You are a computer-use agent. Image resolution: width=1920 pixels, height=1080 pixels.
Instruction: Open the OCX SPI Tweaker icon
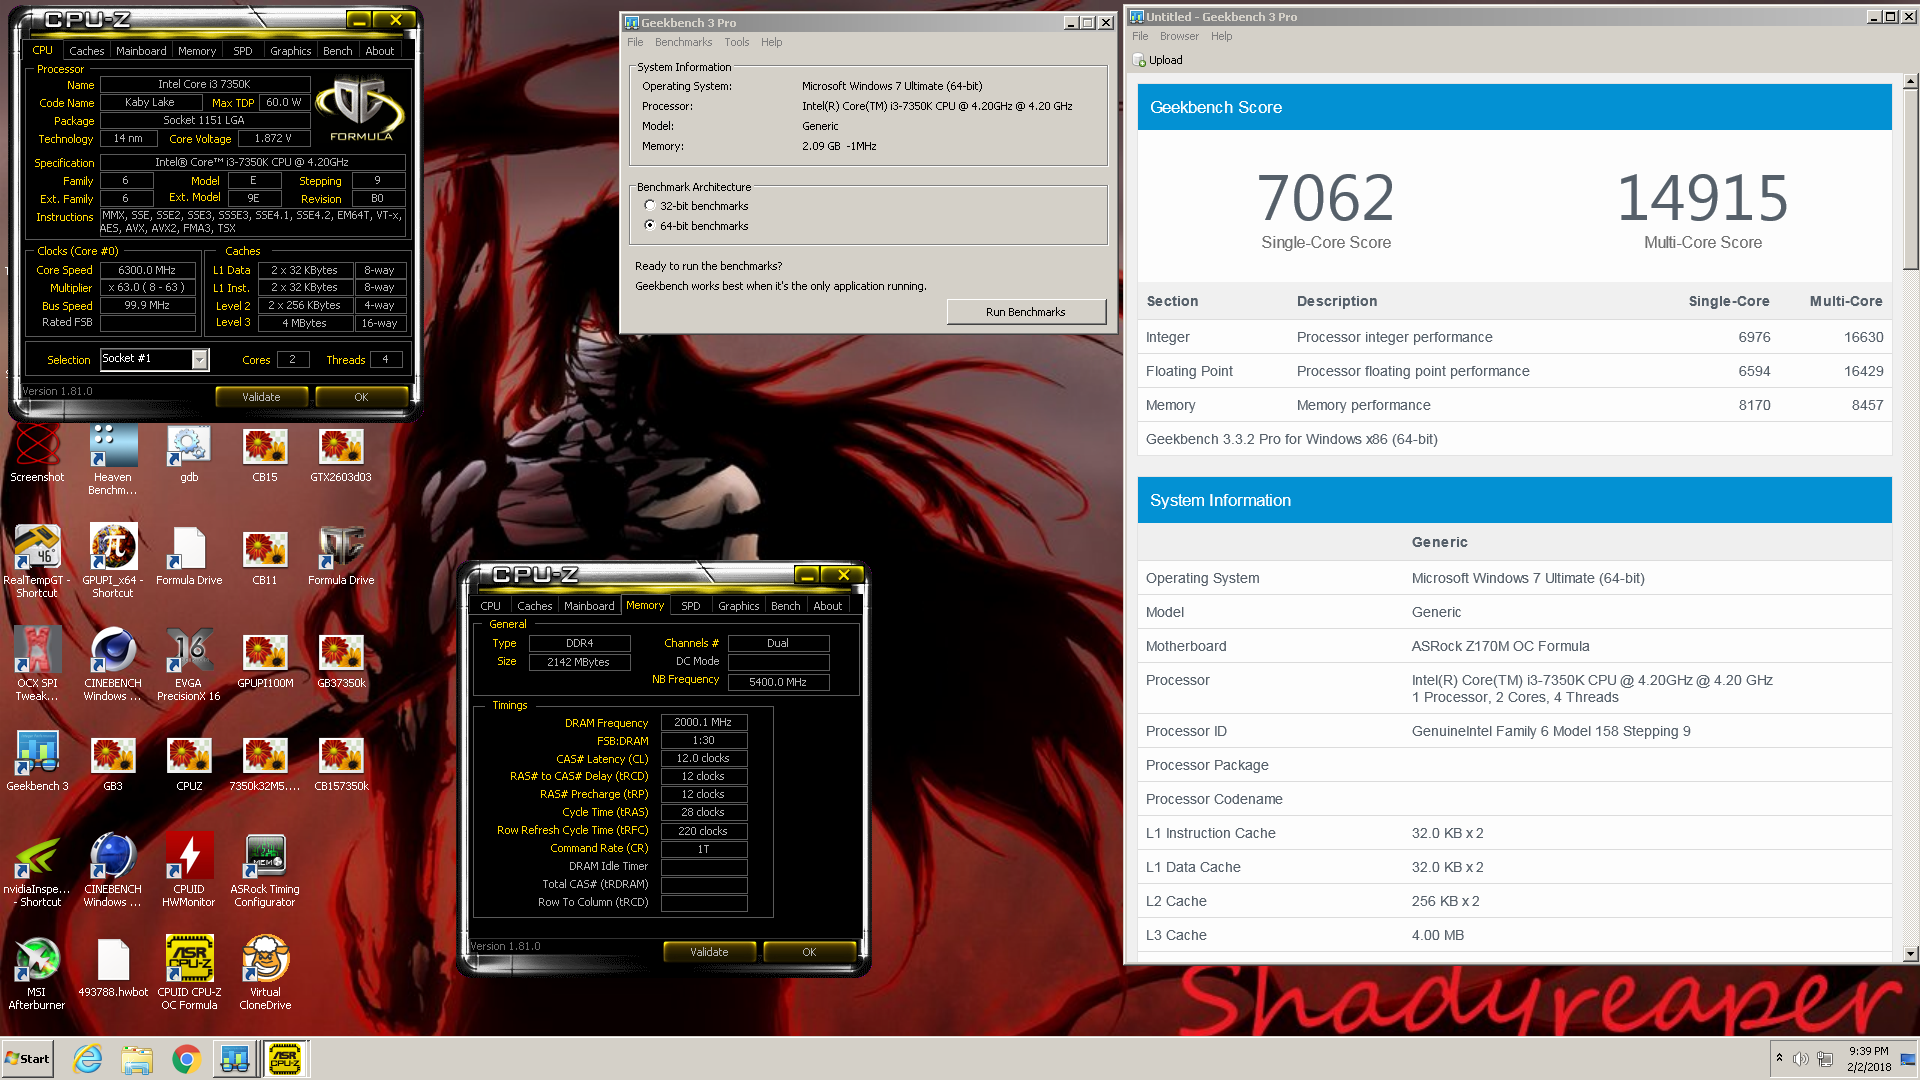pyautogui.click(x=37, y=665)
